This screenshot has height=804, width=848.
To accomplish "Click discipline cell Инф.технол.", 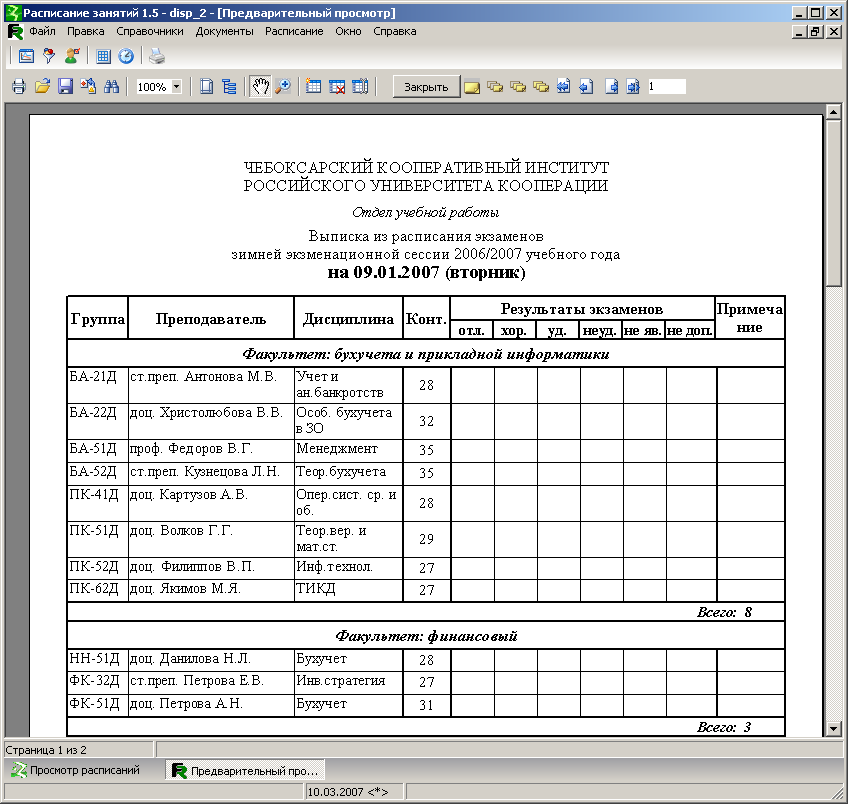I will 349,568.
